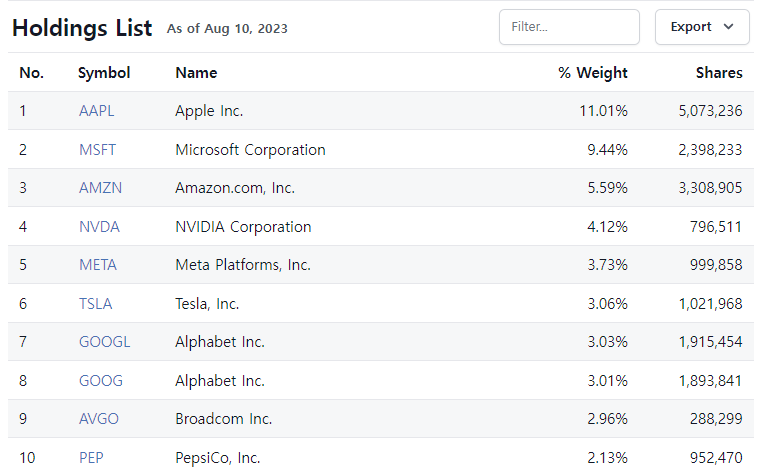Click the chevron arrow on Export
Viewport: 758px width, 476px height.
click(x=728, y=27)
